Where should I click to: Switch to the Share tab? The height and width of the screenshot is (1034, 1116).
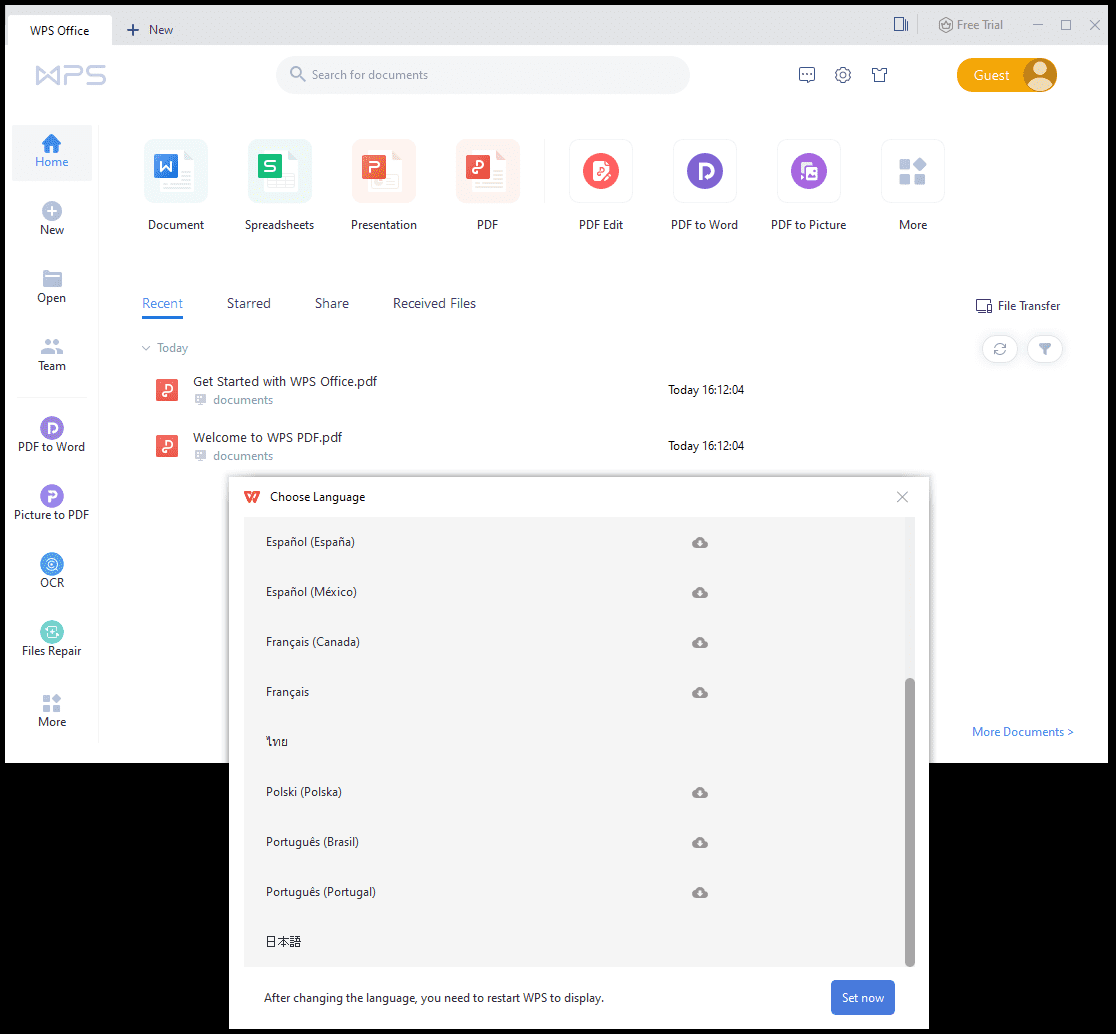coord(332,303)
